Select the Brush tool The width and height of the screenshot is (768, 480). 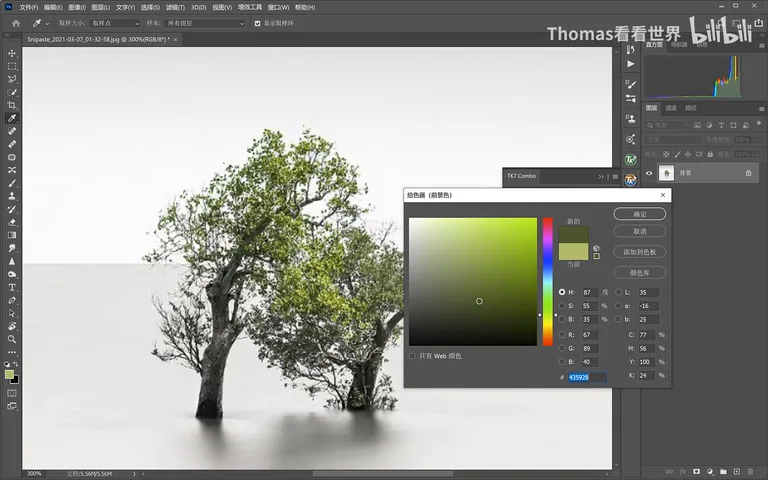pos(12,183)
